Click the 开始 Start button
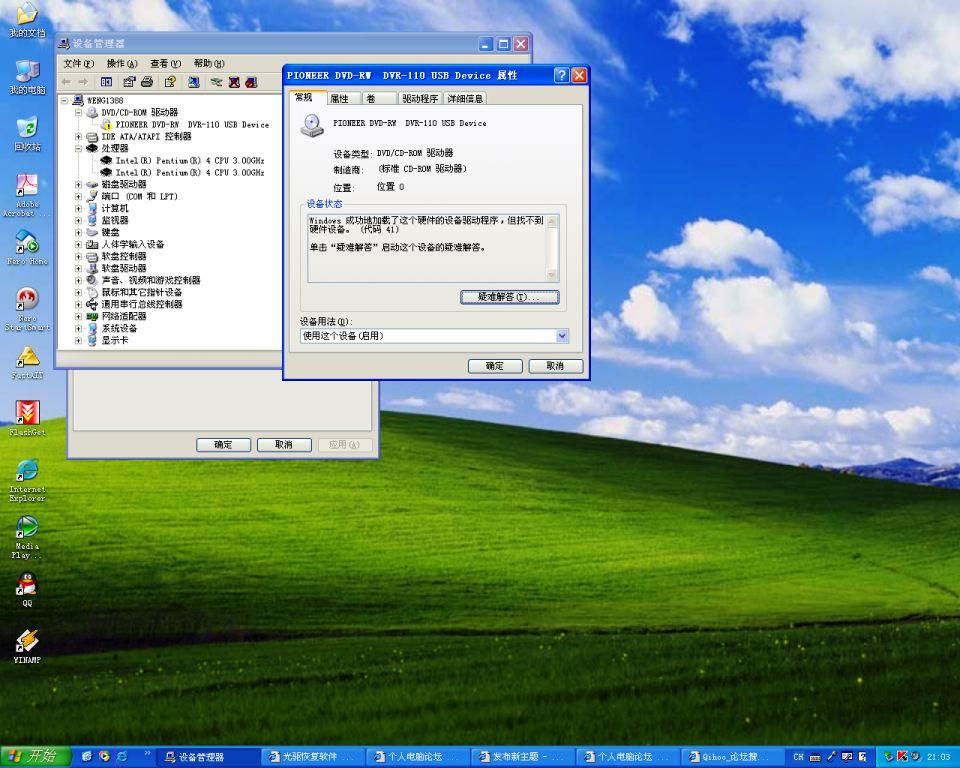The height and width of the screenshot is (768, 960). click(36, 756)
